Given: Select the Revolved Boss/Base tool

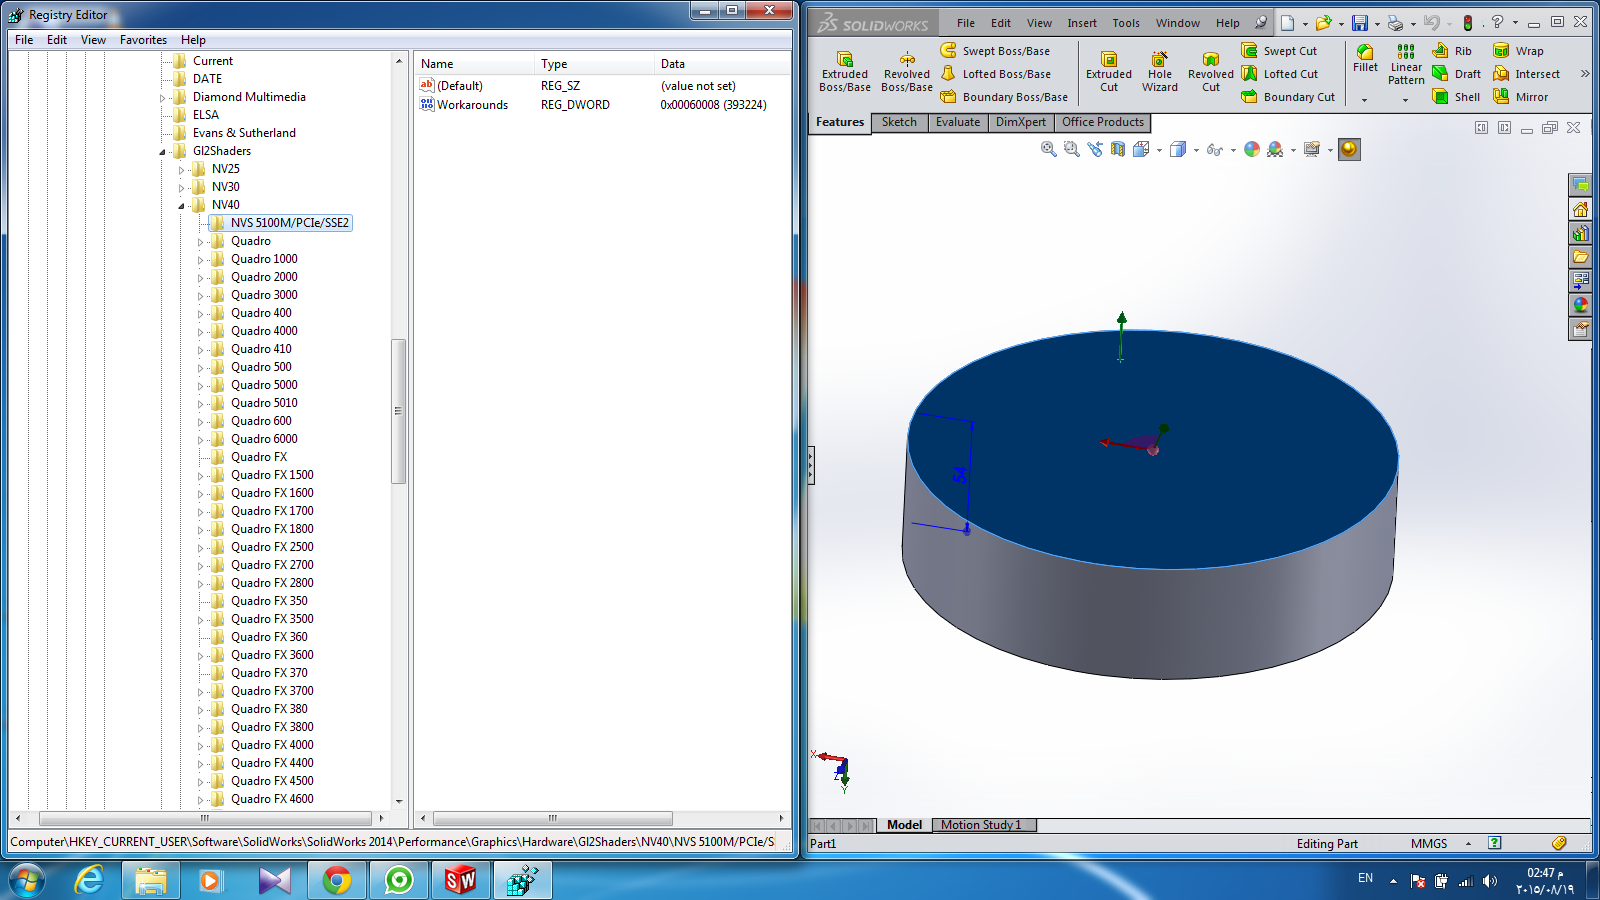Looking at the screenshot, I should (x=907, y=72).
